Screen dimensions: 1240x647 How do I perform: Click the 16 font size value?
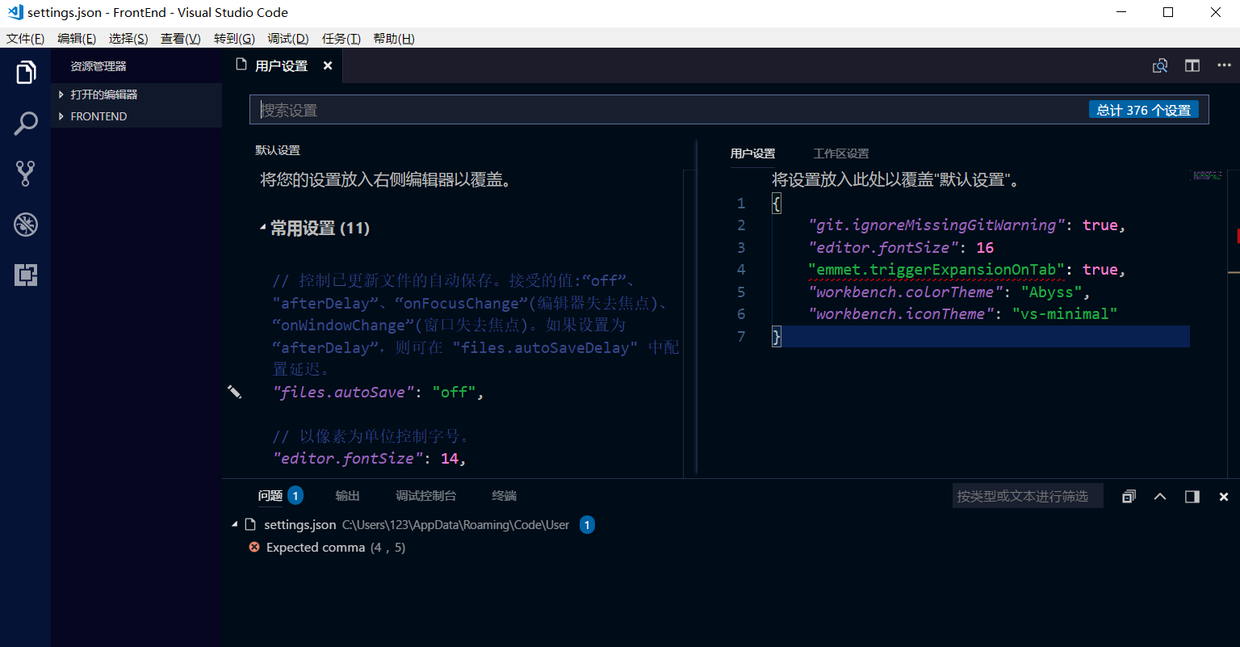pyautogui.click(x=985, y=247)
